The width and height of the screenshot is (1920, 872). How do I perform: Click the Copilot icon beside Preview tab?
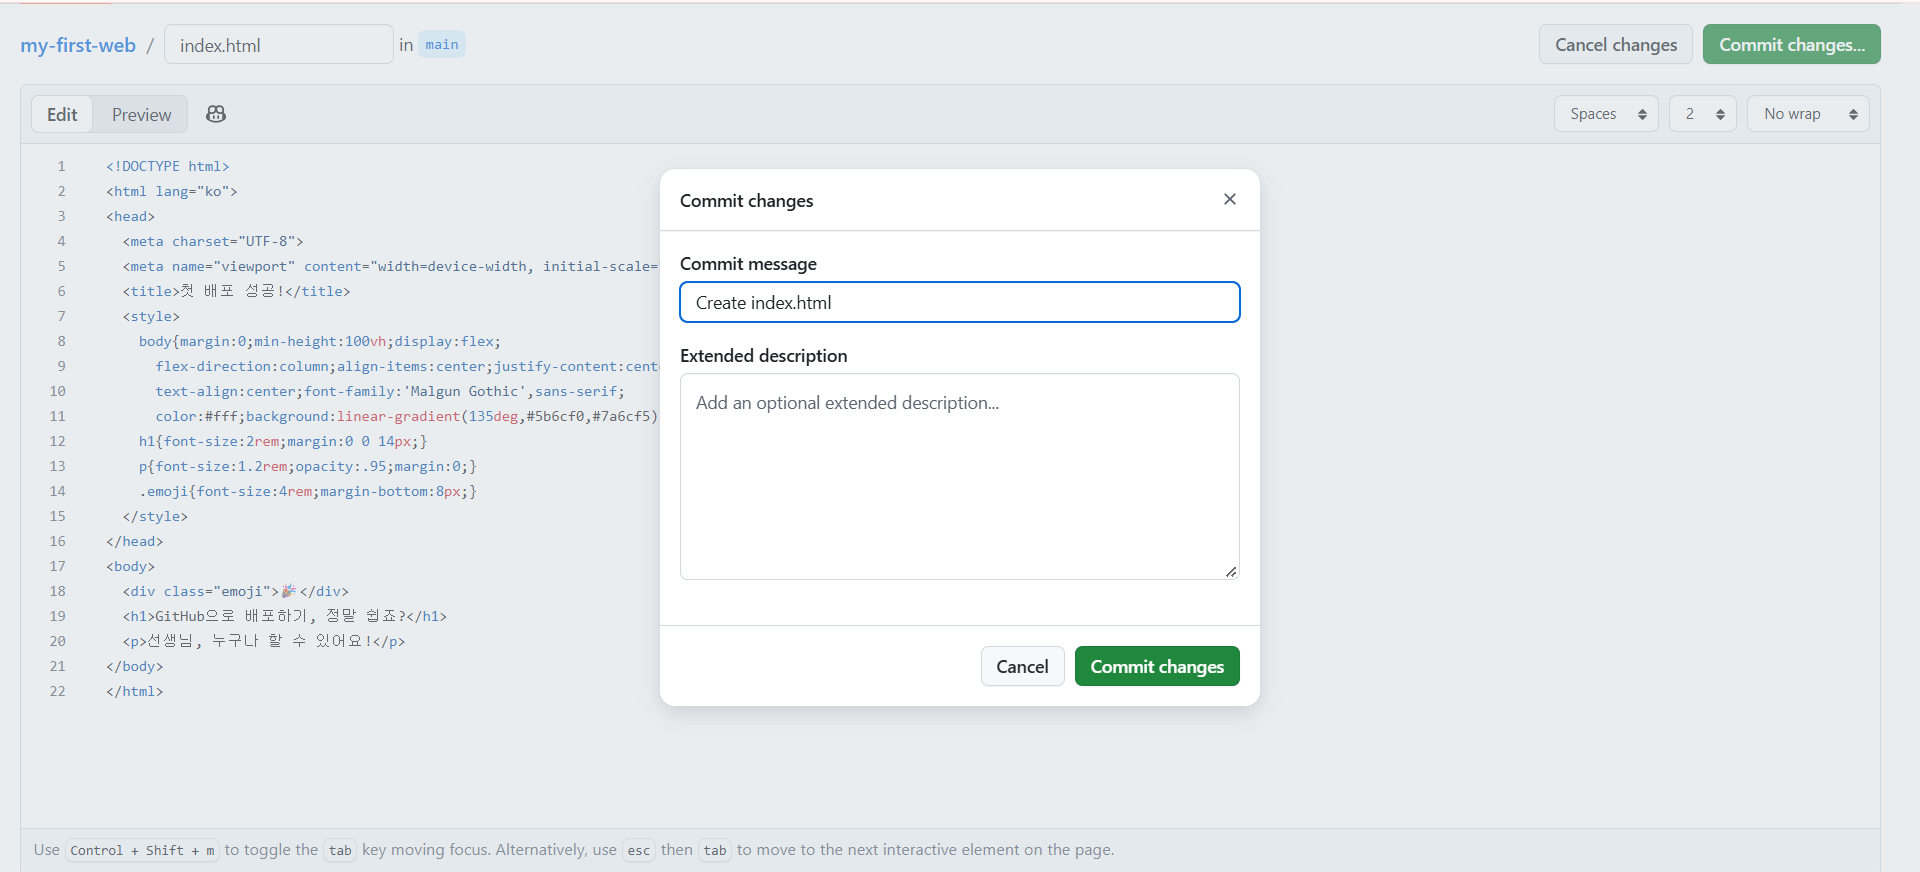[216, 114]
